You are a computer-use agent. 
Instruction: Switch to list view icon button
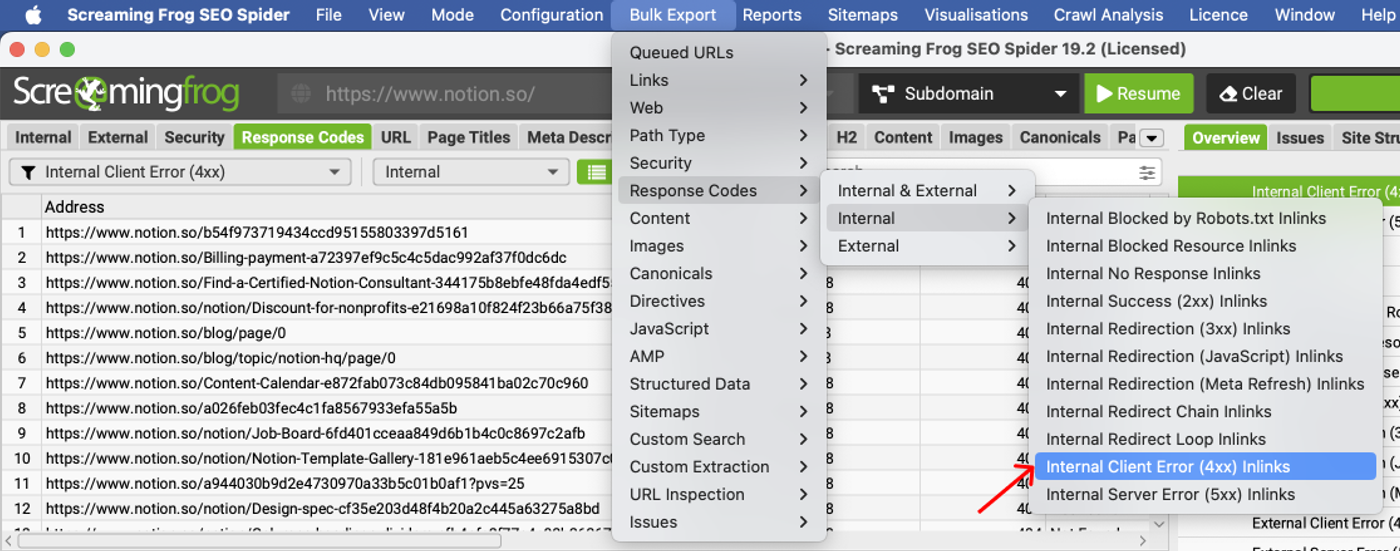tap(596, 172)
